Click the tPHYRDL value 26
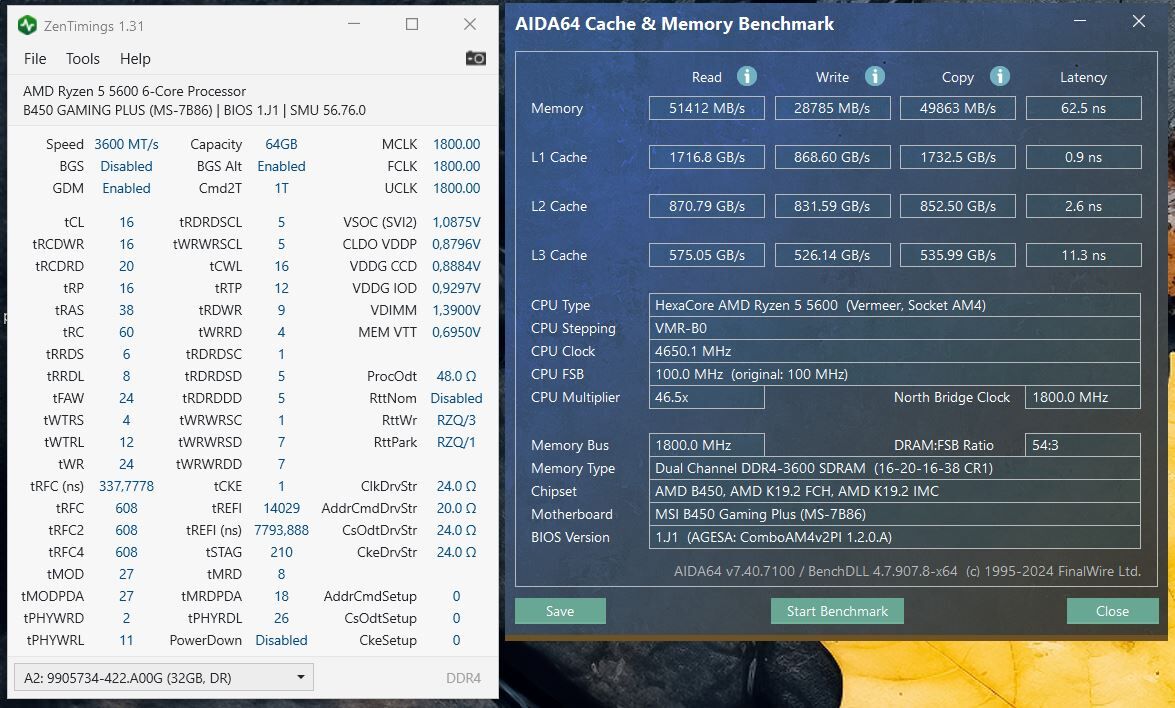1175x708 pixels. coord(281,618)
